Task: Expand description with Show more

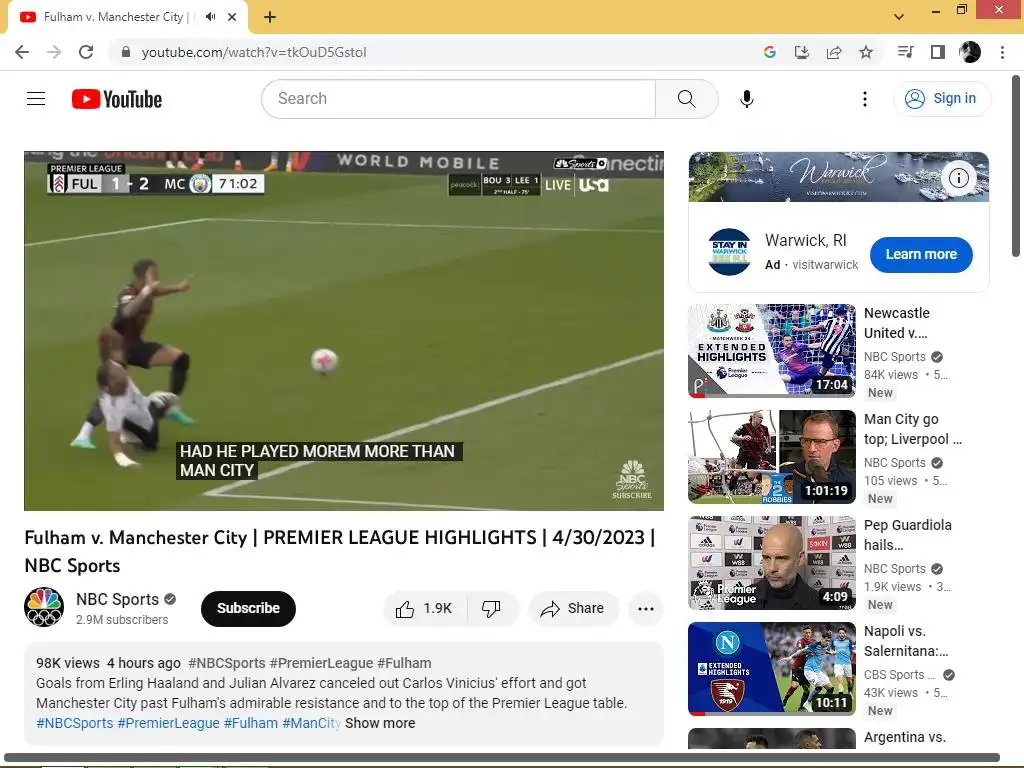Action: coord(380,724)
